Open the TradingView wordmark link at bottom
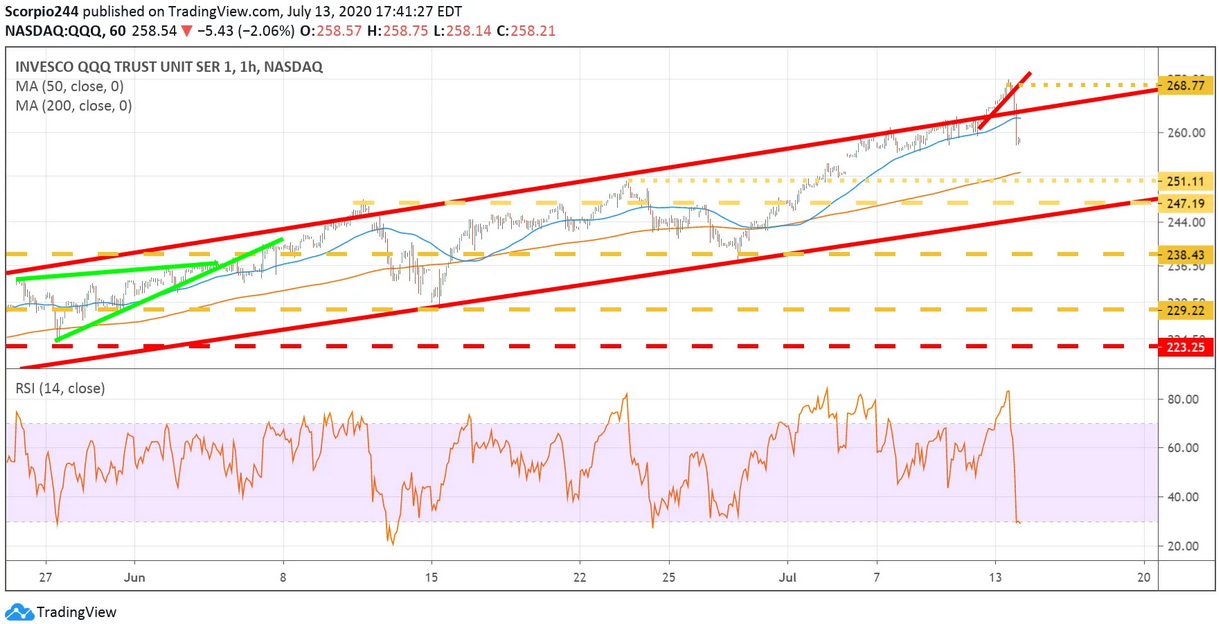 coord(76,612)
